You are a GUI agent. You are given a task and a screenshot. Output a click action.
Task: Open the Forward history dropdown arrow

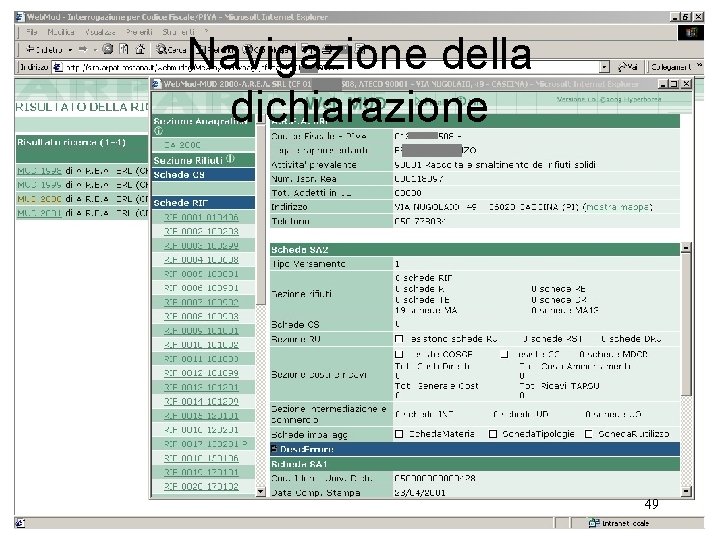point(95,50)
